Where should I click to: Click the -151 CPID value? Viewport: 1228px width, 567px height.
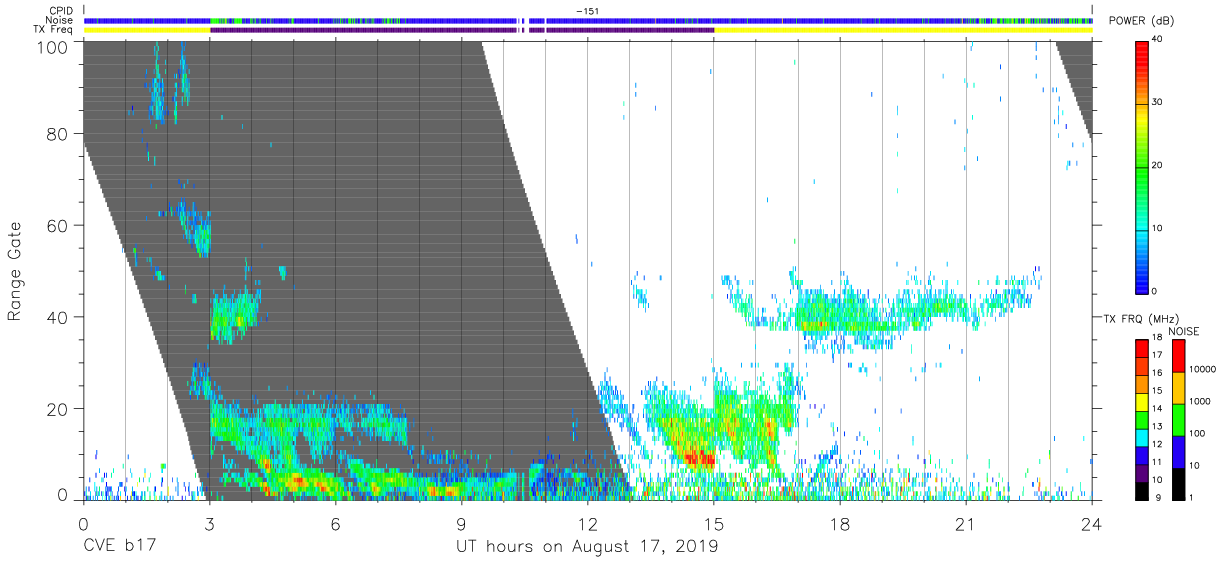click(x=587, y=11)
